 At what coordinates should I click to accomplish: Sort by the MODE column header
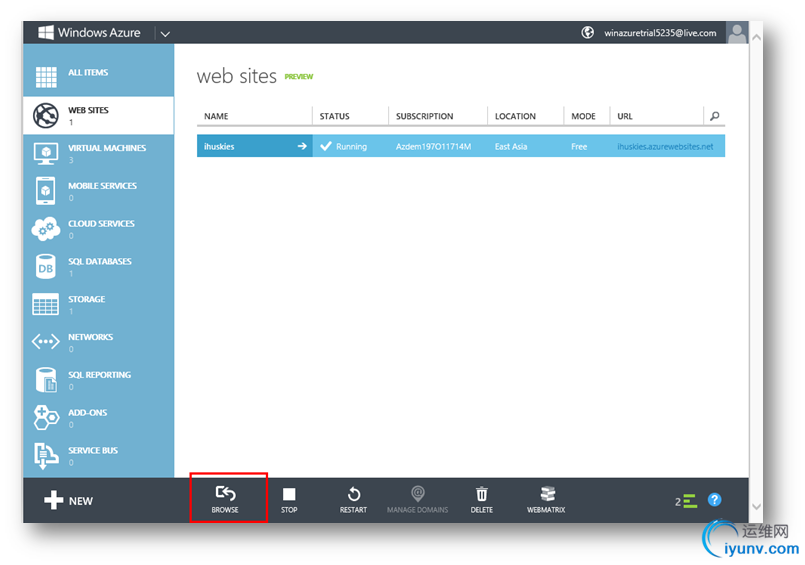tap(583, 116)
